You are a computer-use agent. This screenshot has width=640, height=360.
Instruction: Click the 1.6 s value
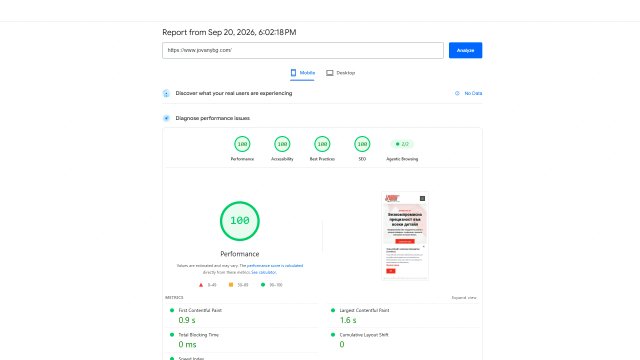coord(348,320)
